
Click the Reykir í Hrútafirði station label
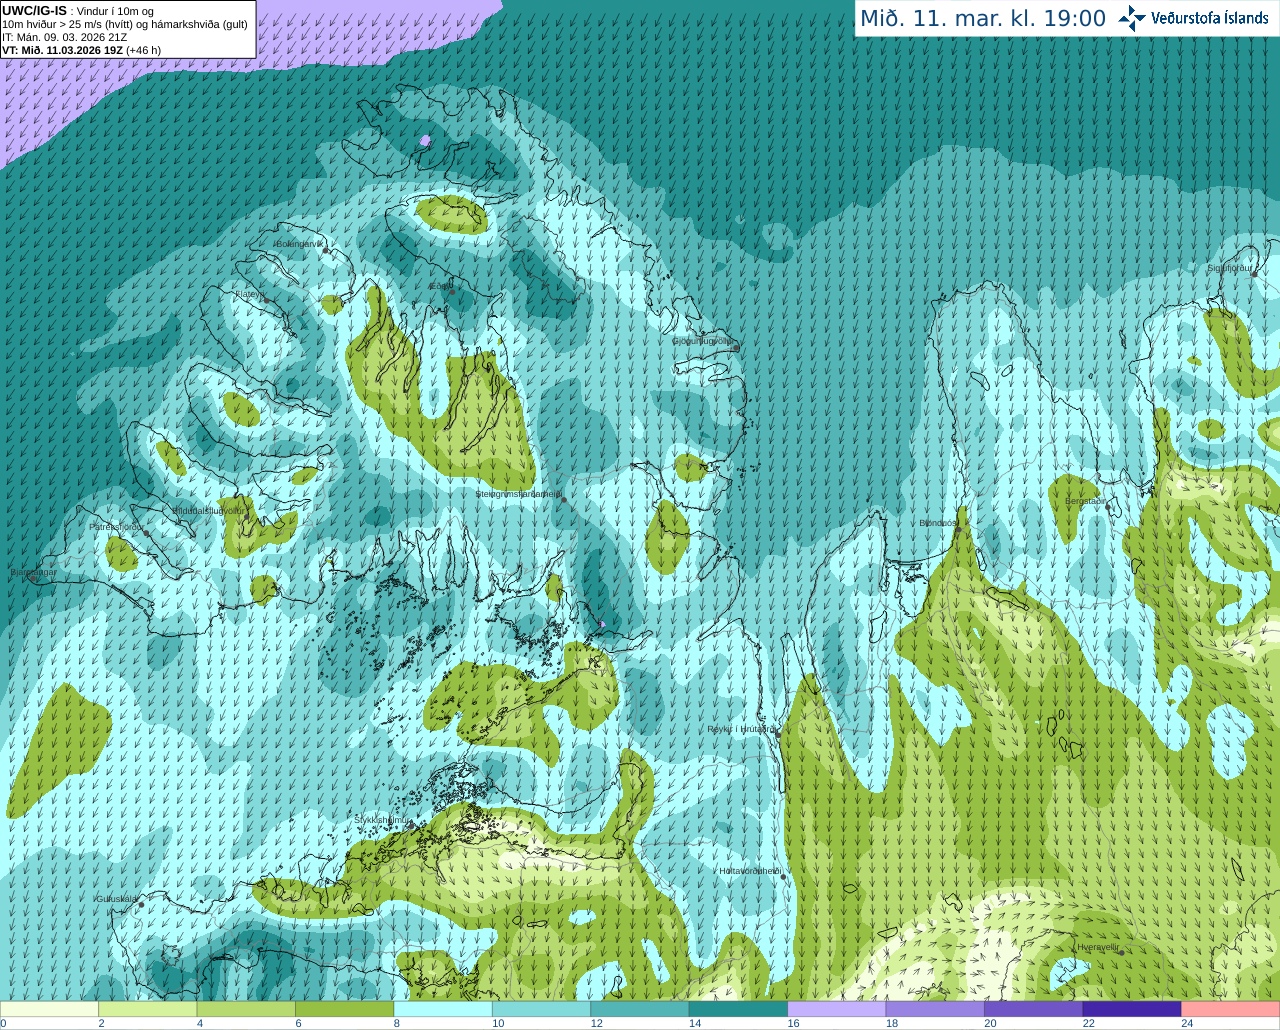click(x=740, y=729)
